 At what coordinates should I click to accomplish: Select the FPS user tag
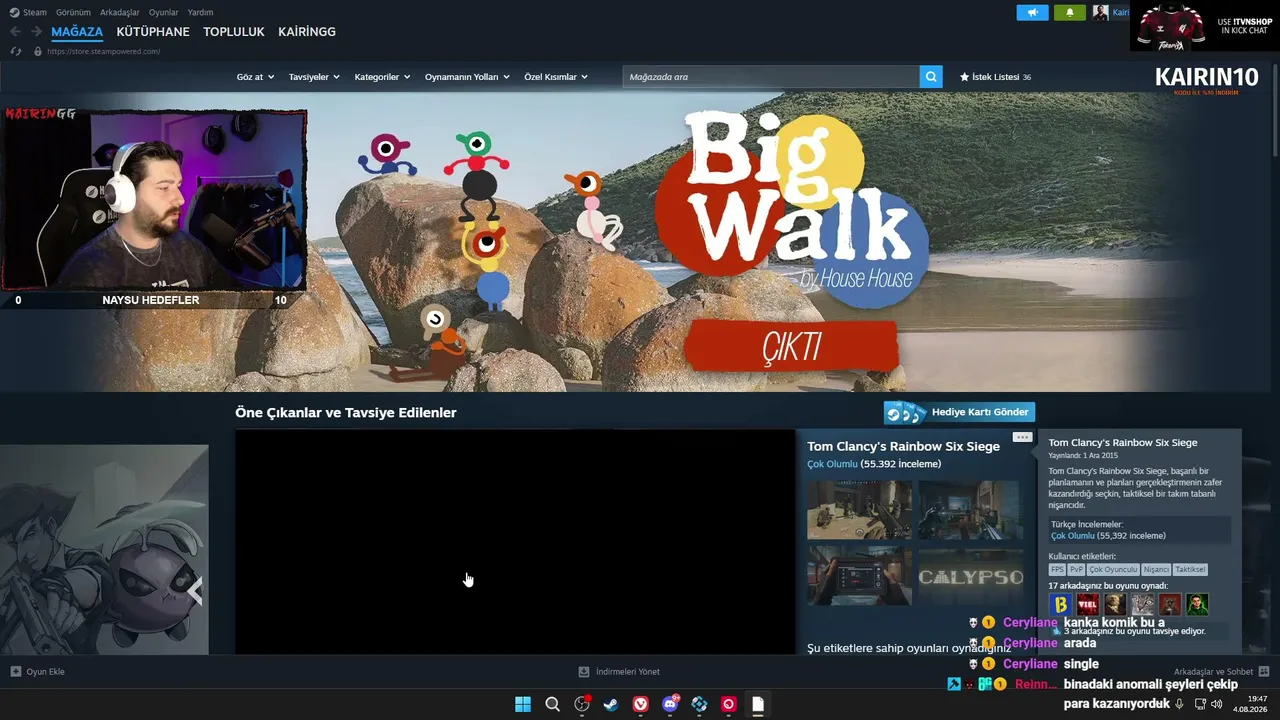point(1057,569)
